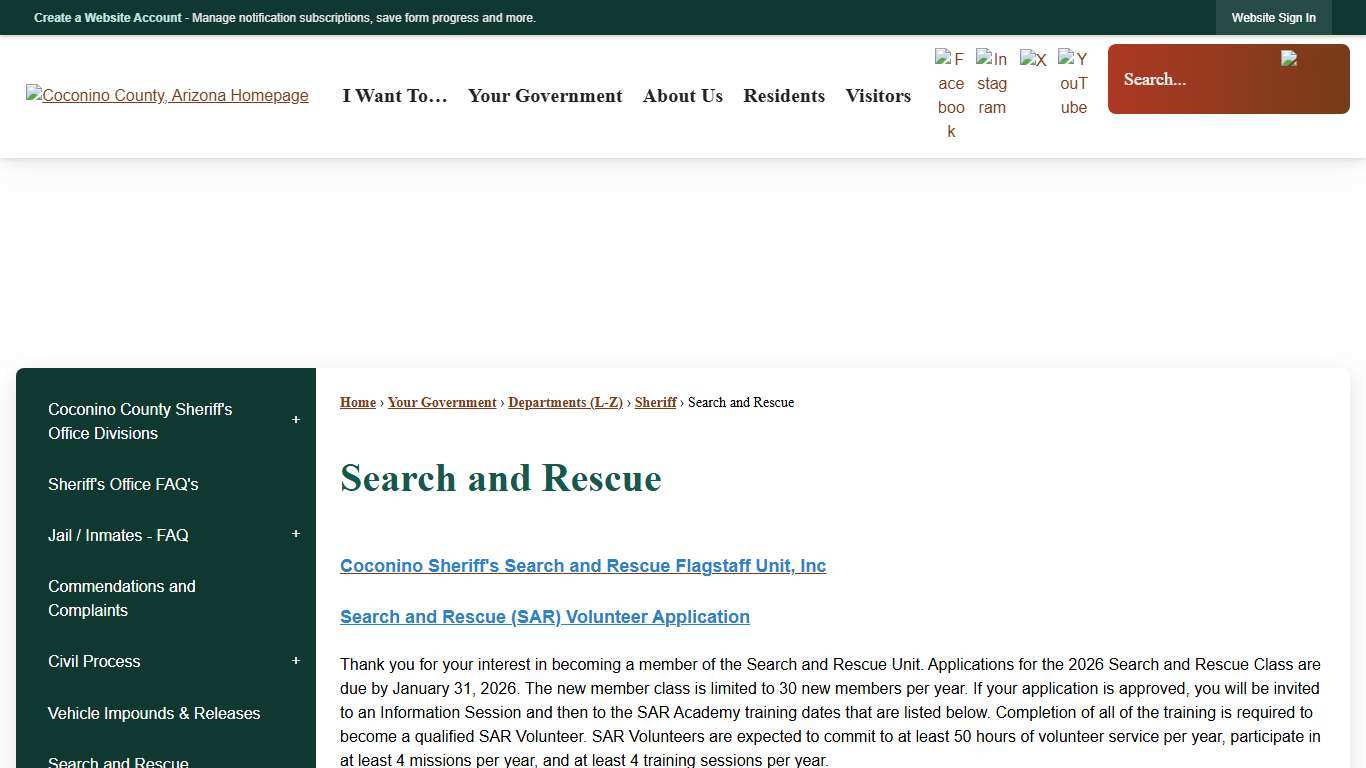
Task: Open the About Us menu
Action: point(682,96)
